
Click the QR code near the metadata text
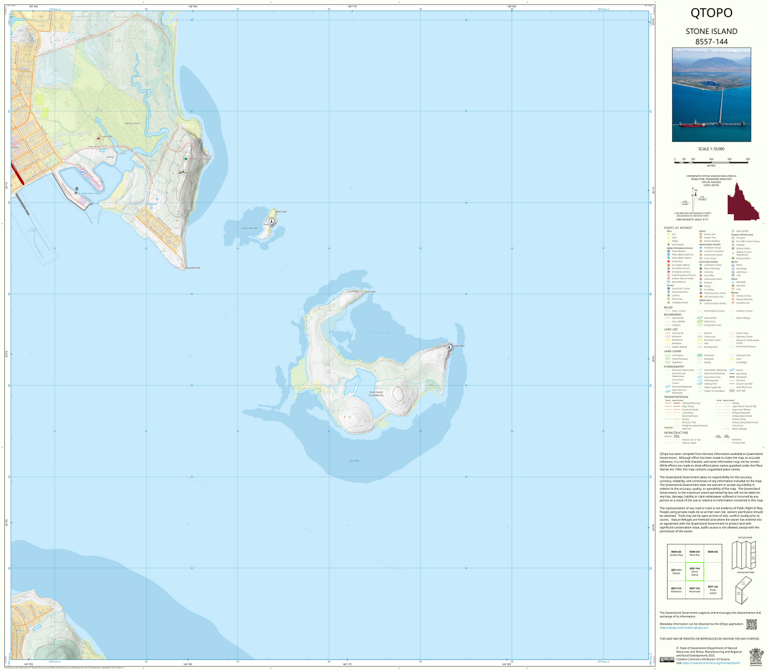(x=751, y=624)
